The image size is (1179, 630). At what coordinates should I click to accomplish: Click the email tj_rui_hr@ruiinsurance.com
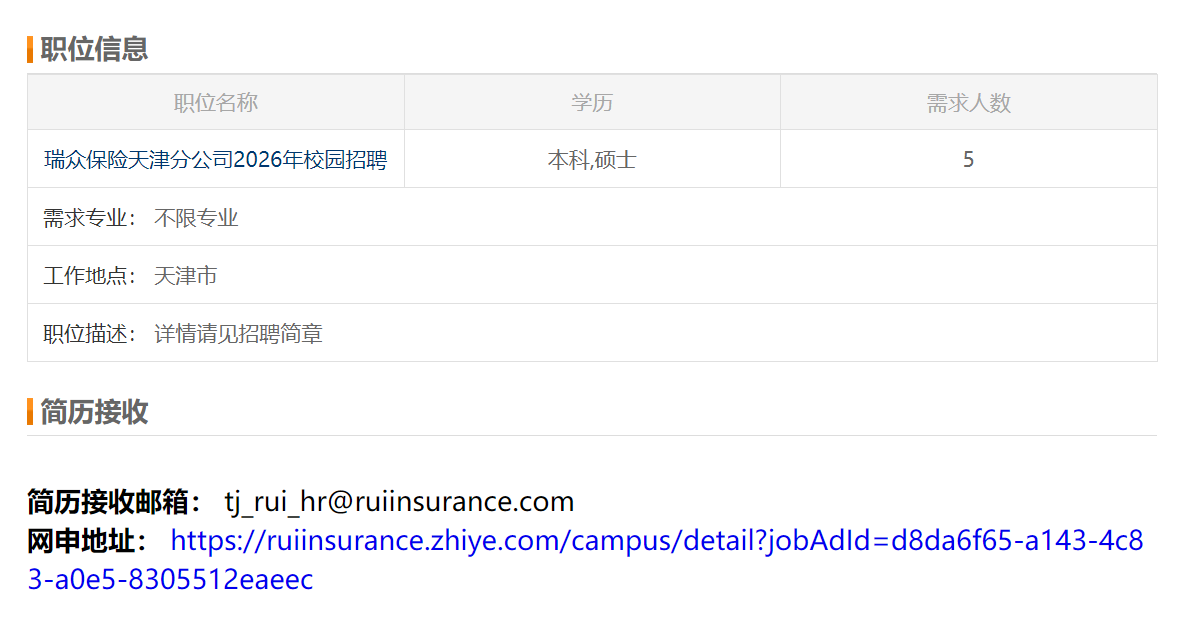tap(399, 501)
